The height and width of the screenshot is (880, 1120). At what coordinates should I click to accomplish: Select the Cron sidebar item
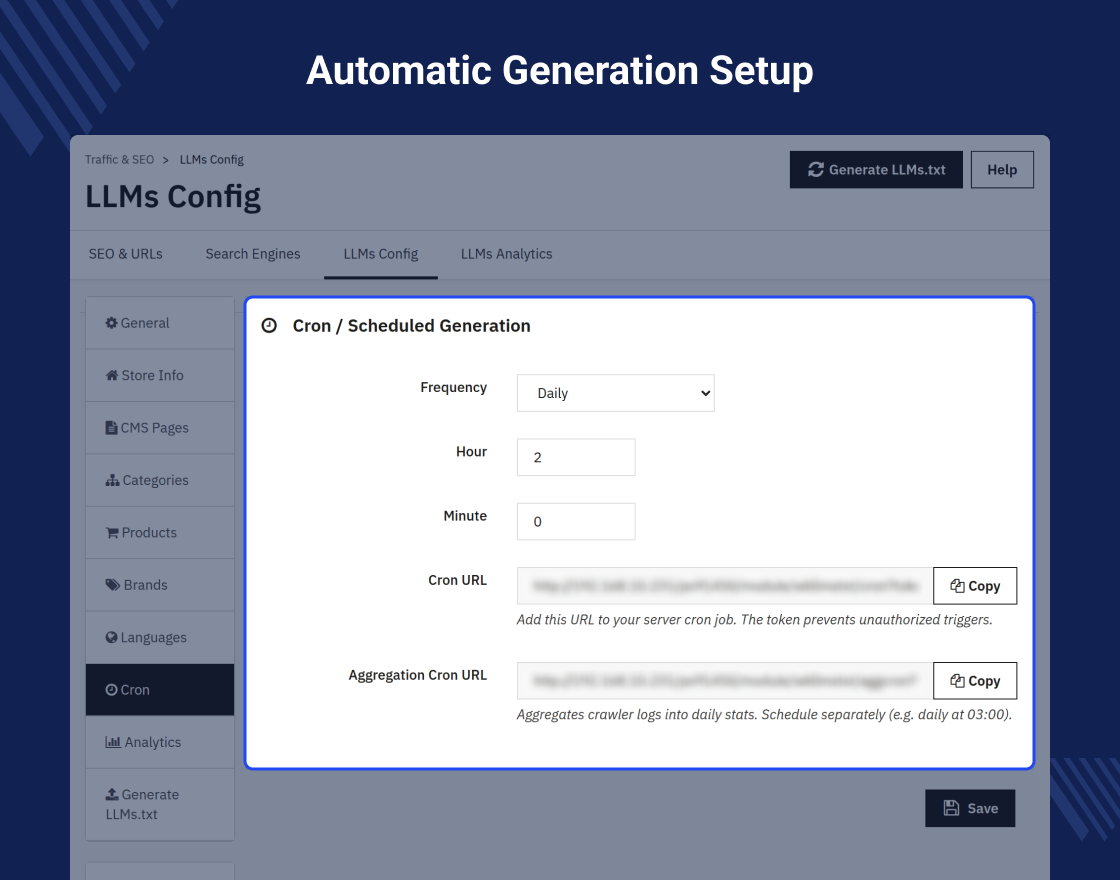point(160,689)
